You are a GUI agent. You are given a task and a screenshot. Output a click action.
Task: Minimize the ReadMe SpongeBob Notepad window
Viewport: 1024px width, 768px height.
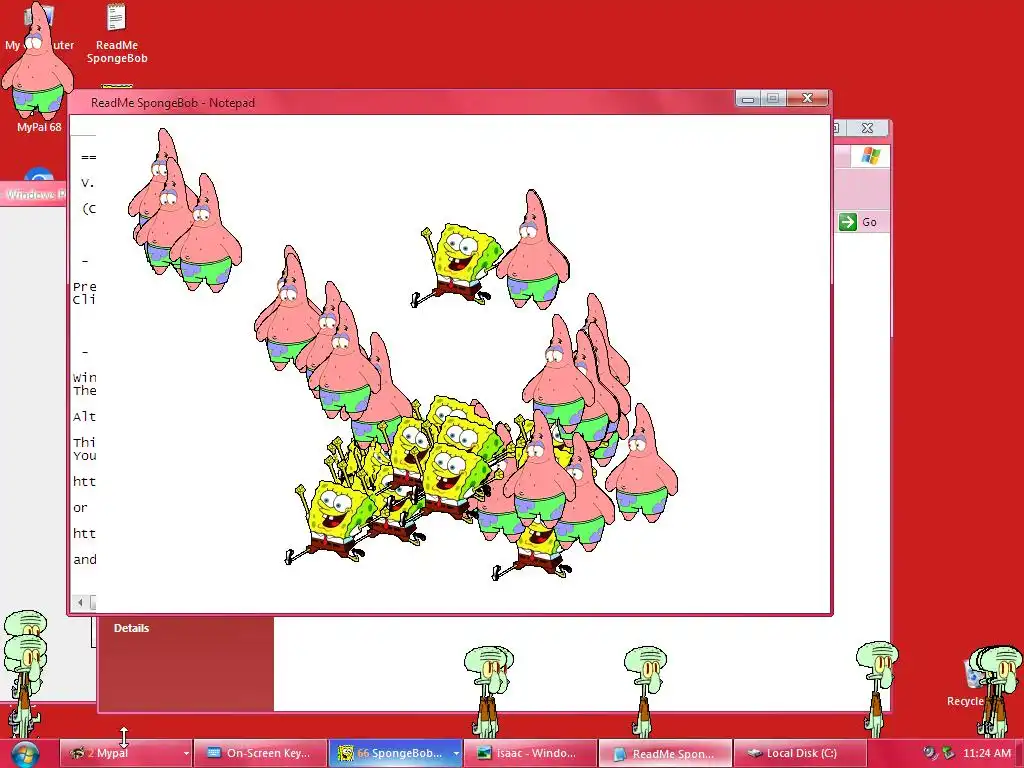(748, 99)
